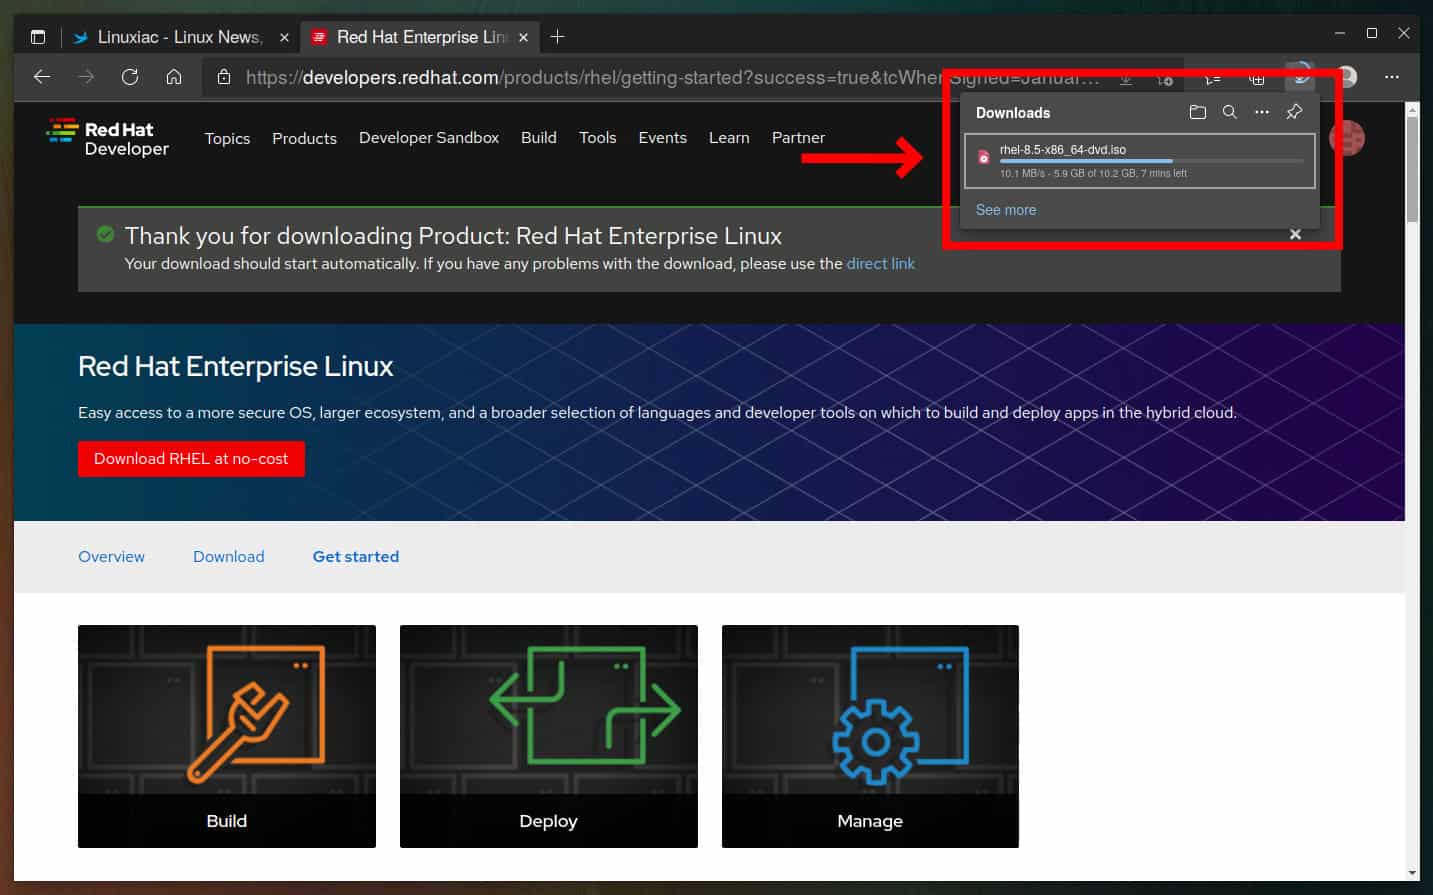Screen dimensions: 1433x895
Task: Reload the page with the refresh icon
Action: click(129, 77)
